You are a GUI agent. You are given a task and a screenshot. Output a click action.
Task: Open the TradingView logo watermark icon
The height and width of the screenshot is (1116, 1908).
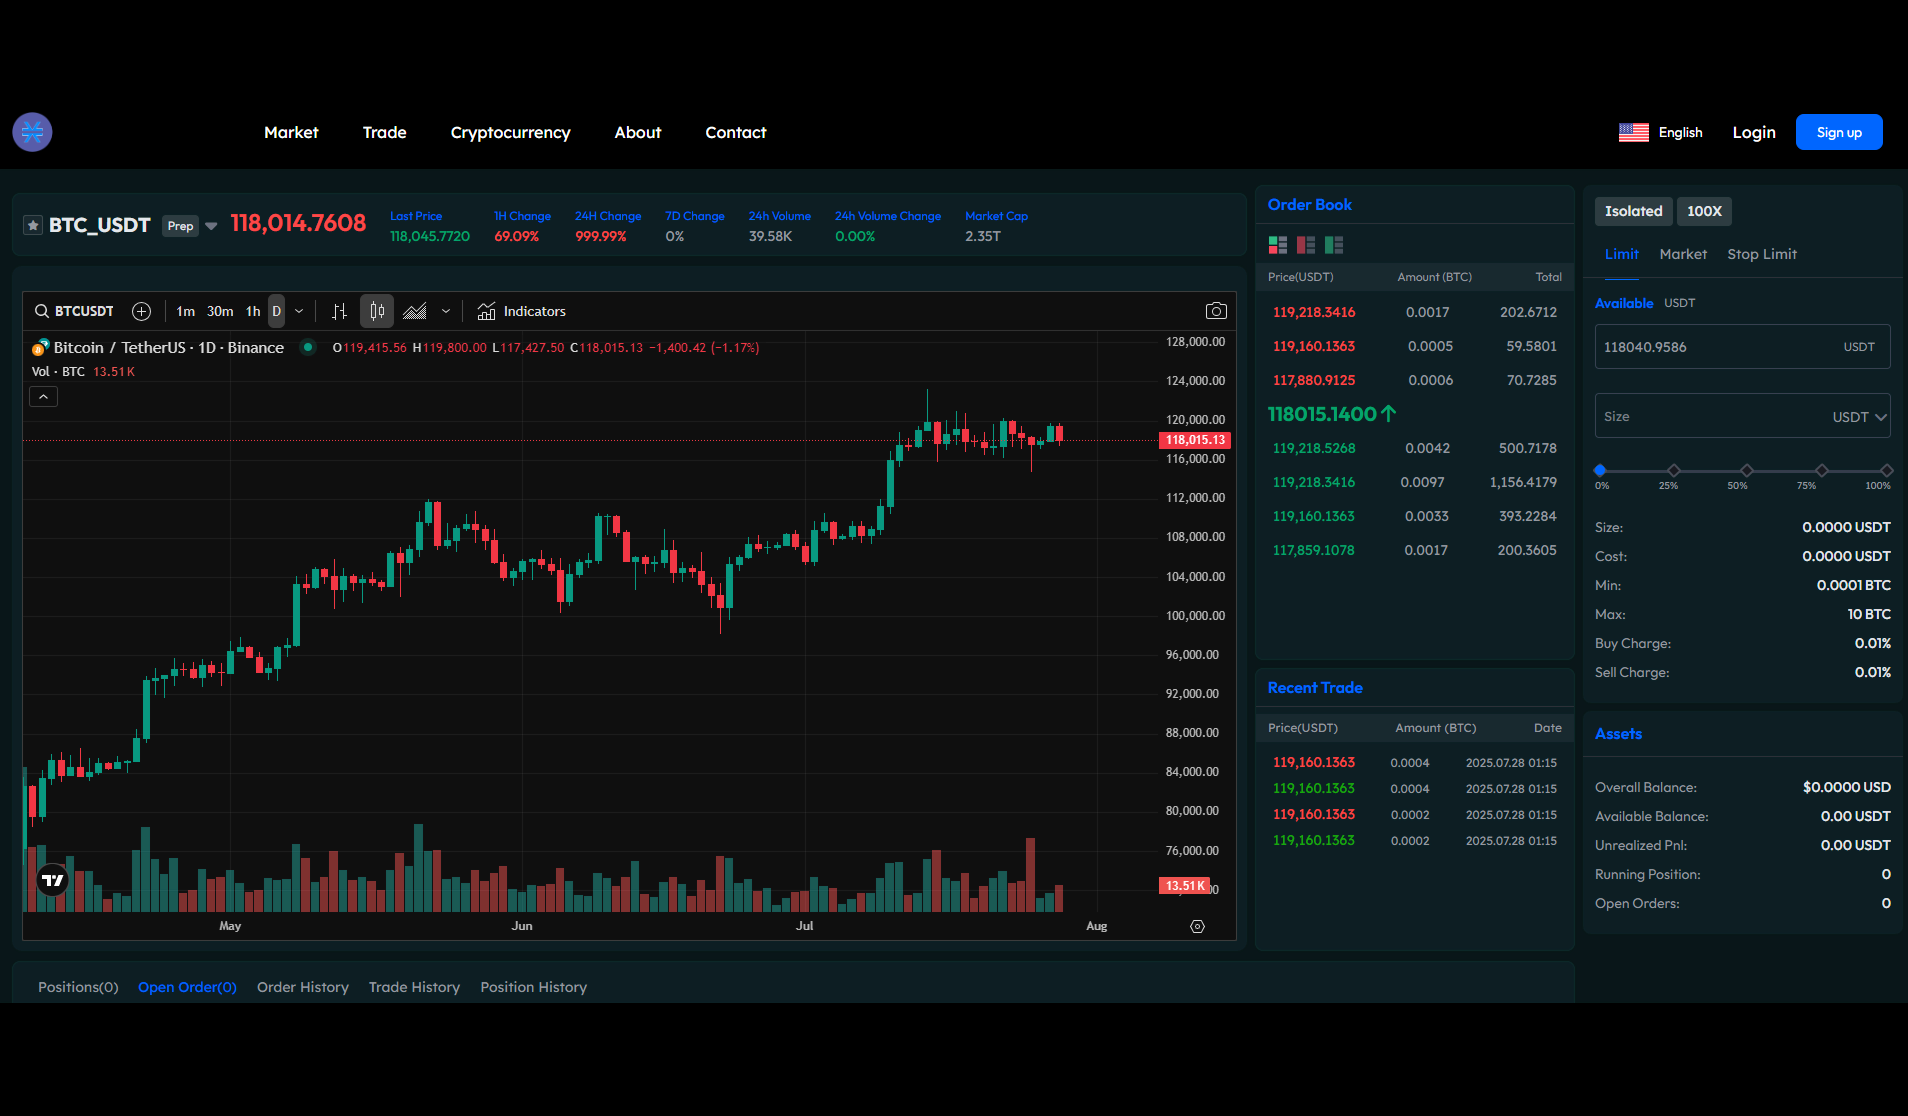click(x=52, y=879)
